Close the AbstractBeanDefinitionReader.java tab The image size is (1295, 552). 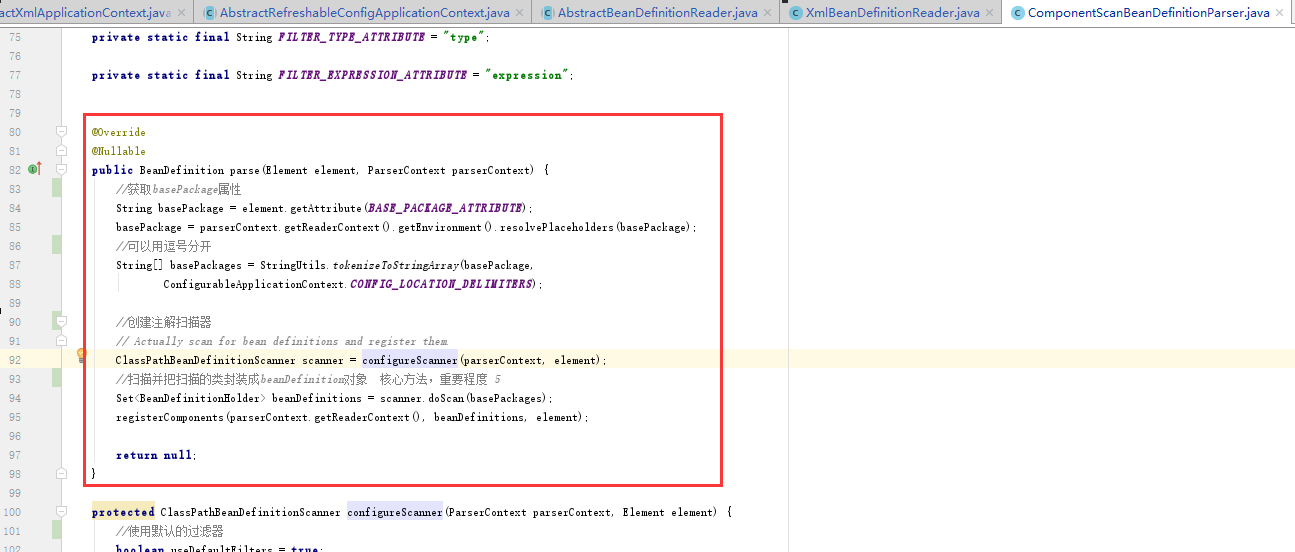(768, 13)
